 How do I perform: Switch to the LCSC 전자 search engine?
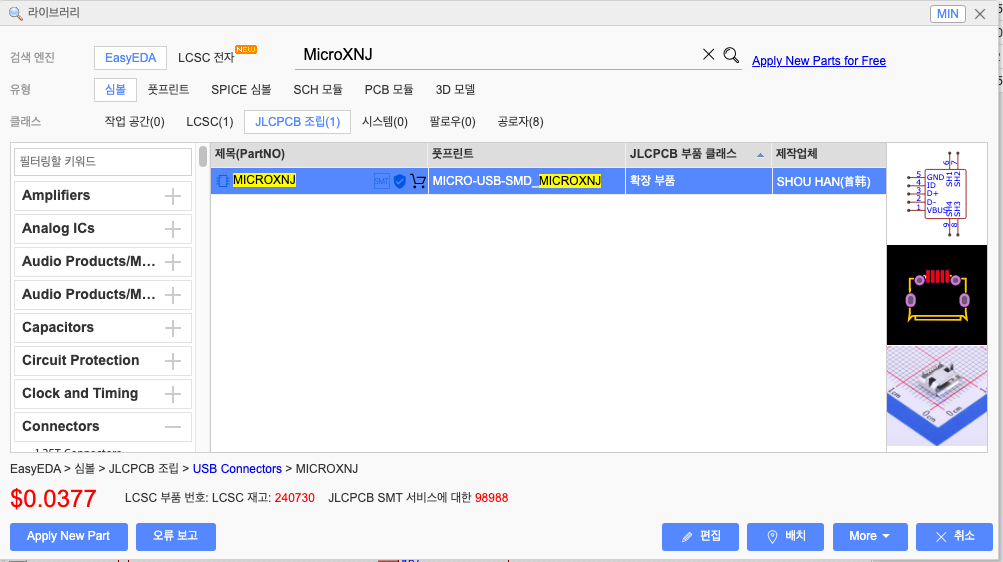point(206,58)
